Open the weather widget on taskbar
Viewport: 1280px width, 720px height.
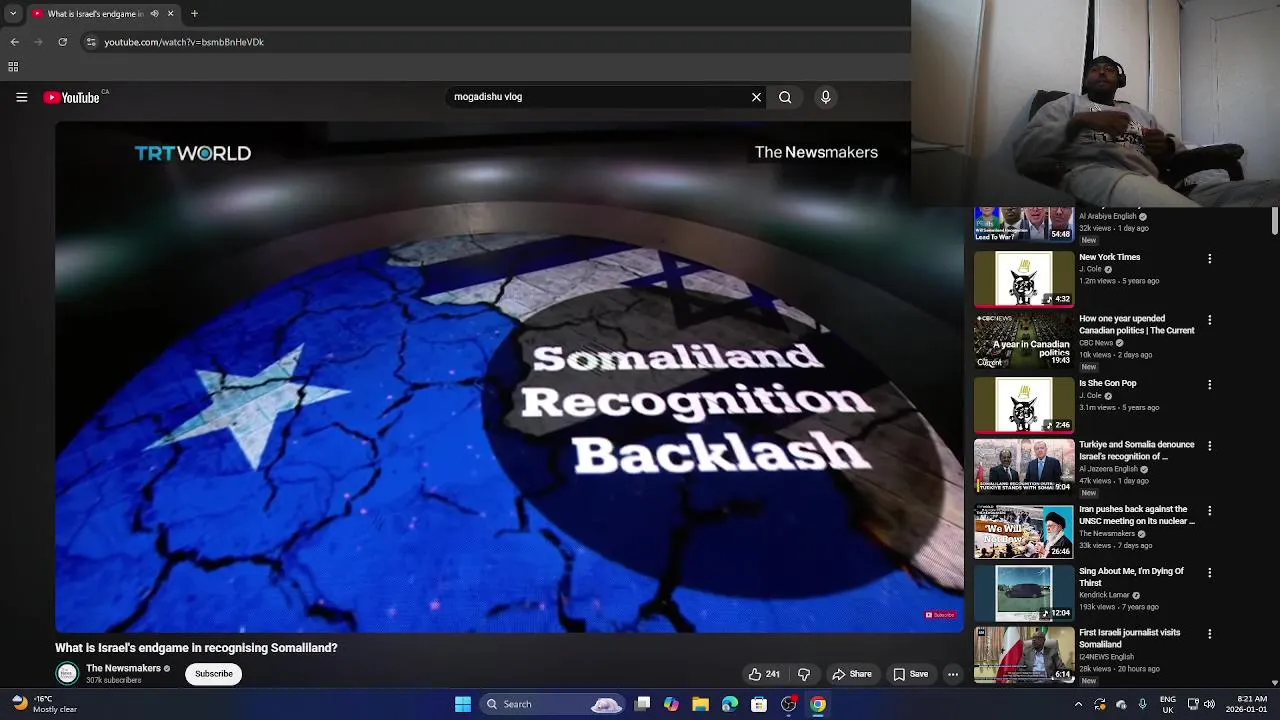42,704
